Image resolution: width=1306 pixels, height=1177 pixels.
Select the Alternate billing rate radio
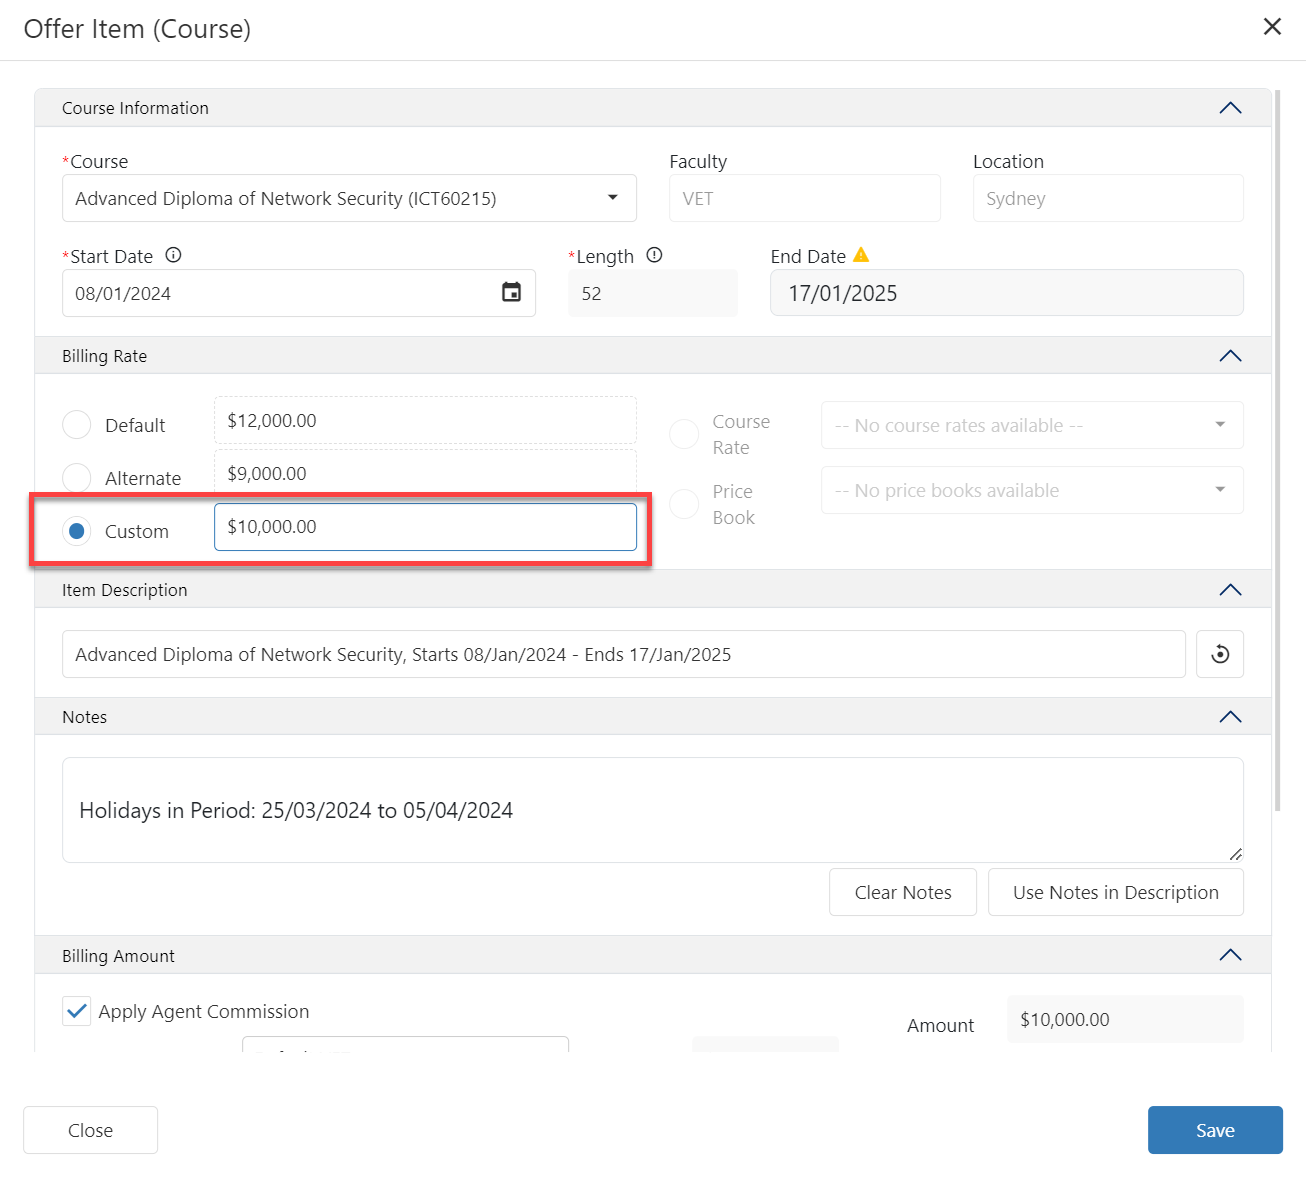[x=77, y=478]
